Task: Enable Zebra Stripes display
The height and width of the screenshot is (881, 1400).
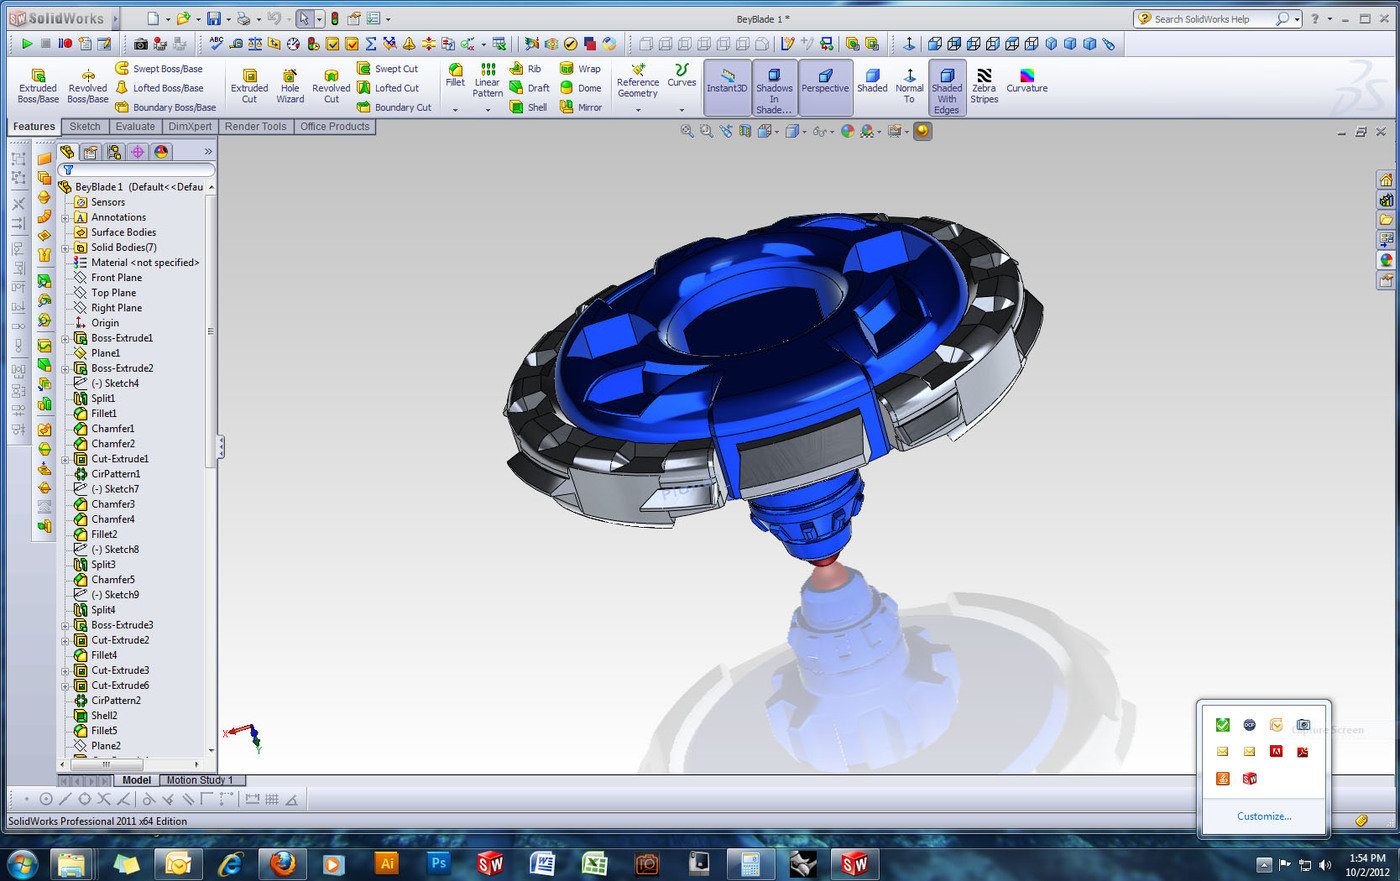Action: pos(984,86)
